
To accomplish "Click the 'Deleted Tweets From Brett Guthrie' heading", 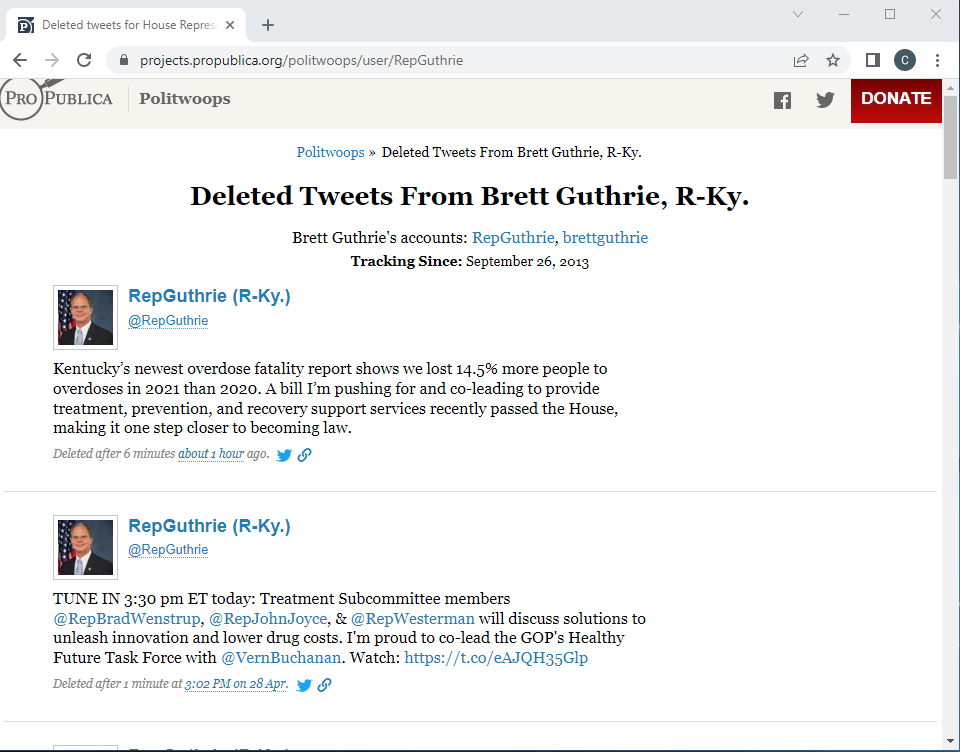I will click(470, 197).
